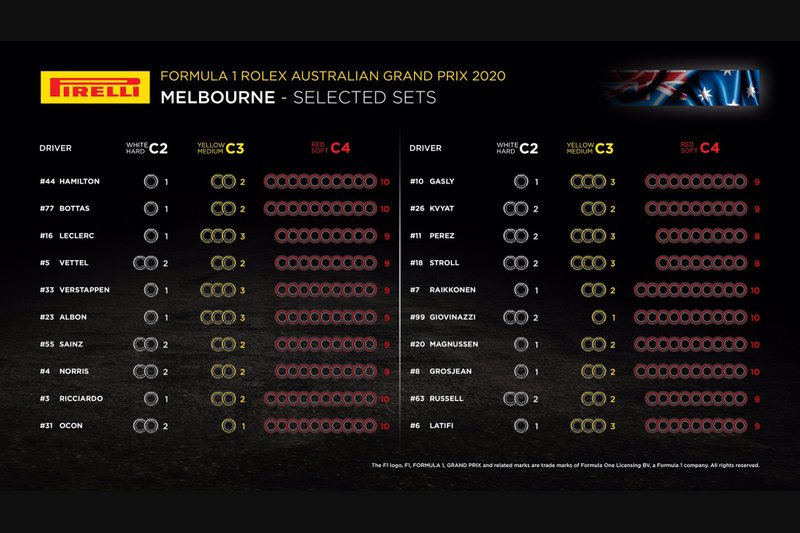Click Hamilton's white C2 hard tyre icon
800x533 pixels.
pyautogui.click(x=151, y=181)
